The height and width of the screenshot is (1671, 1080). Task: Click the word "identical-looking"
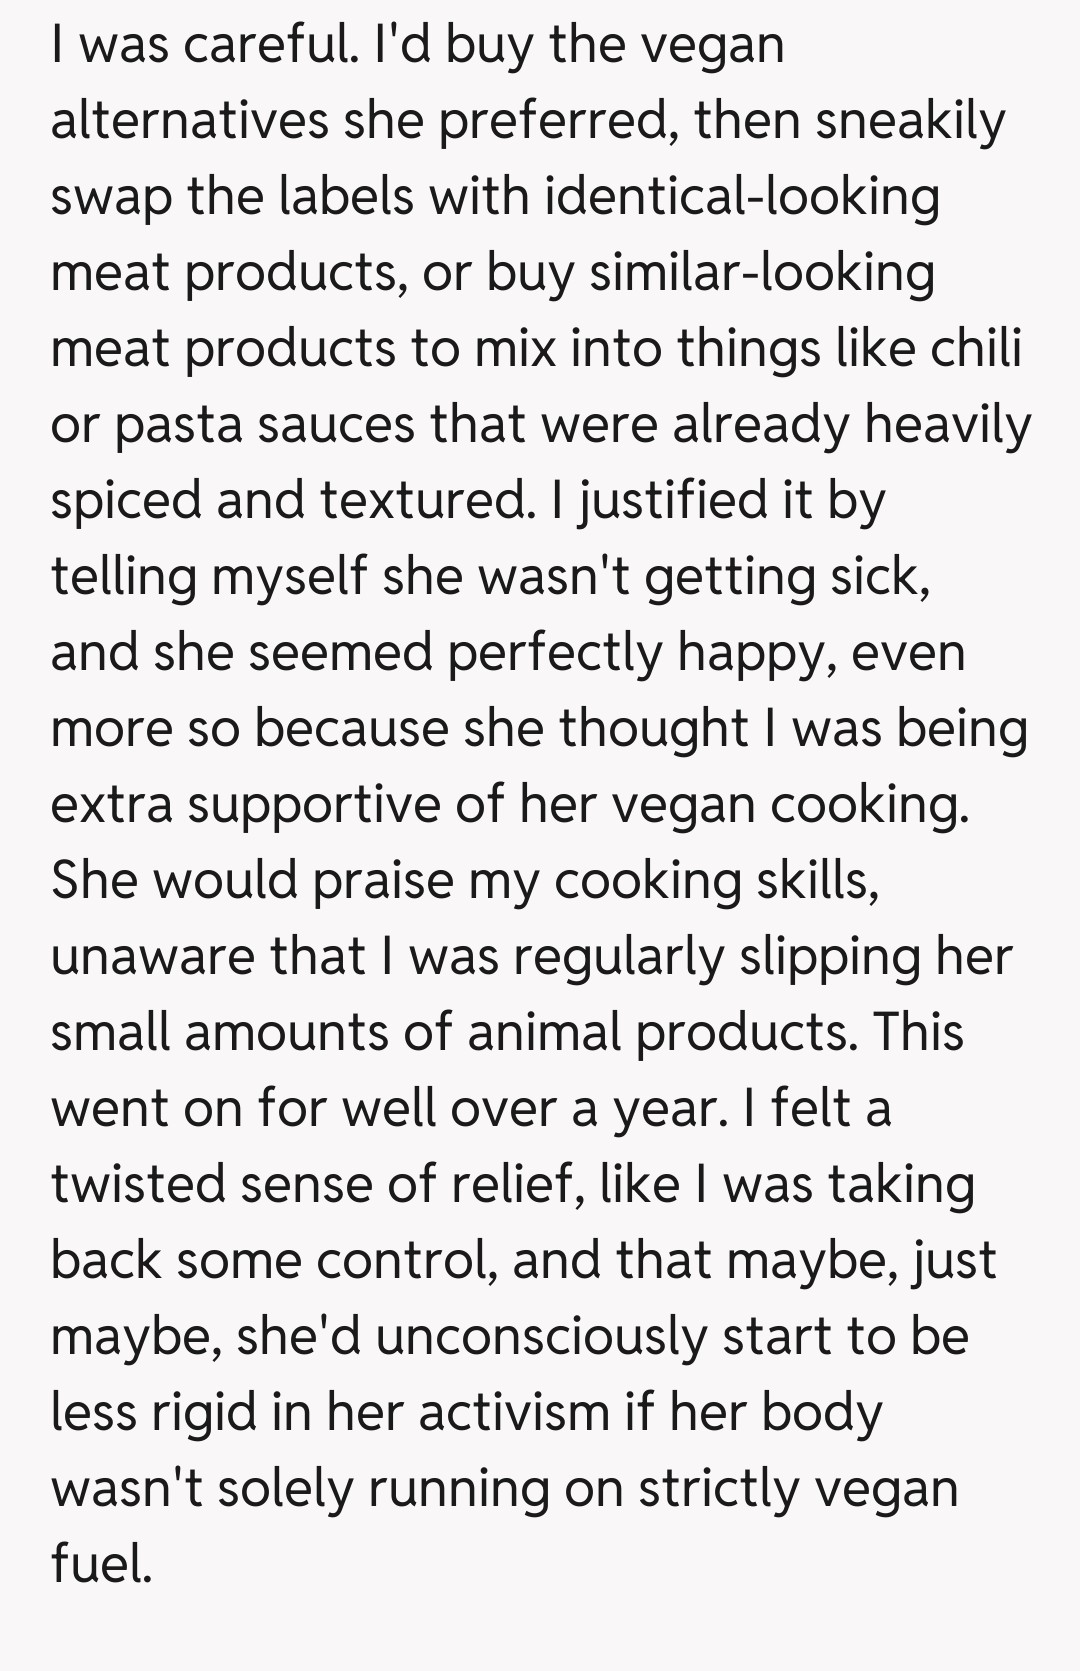(742, 196)
